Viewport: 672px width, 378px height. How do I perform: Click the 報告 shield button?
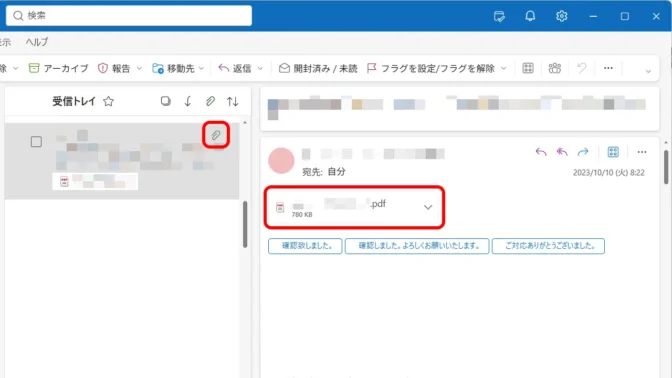[114, 68]
